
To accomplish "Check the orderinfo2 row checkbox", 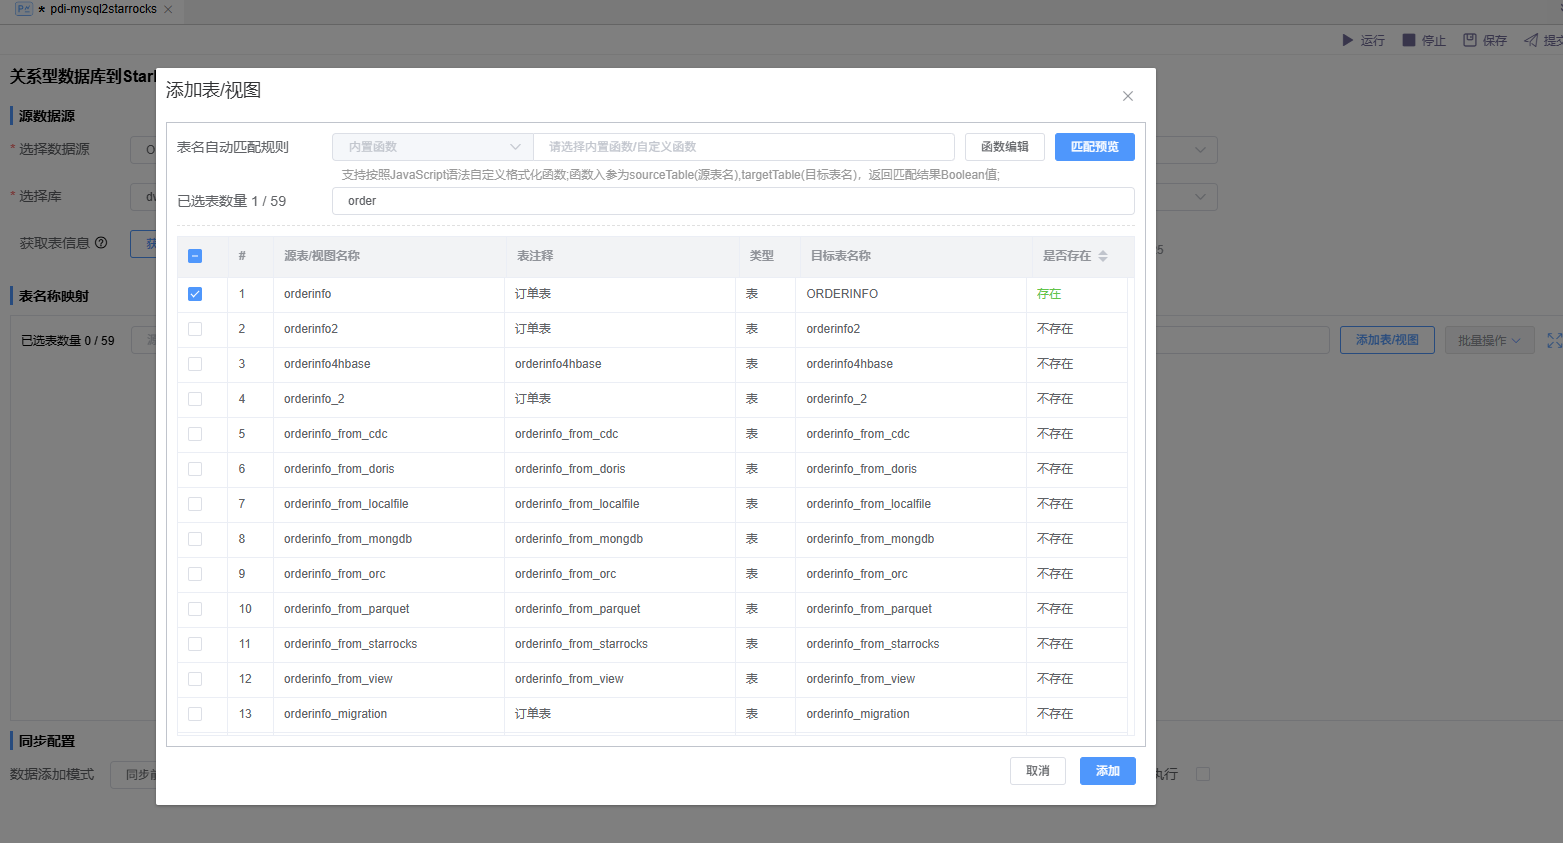I will [195, 329].
